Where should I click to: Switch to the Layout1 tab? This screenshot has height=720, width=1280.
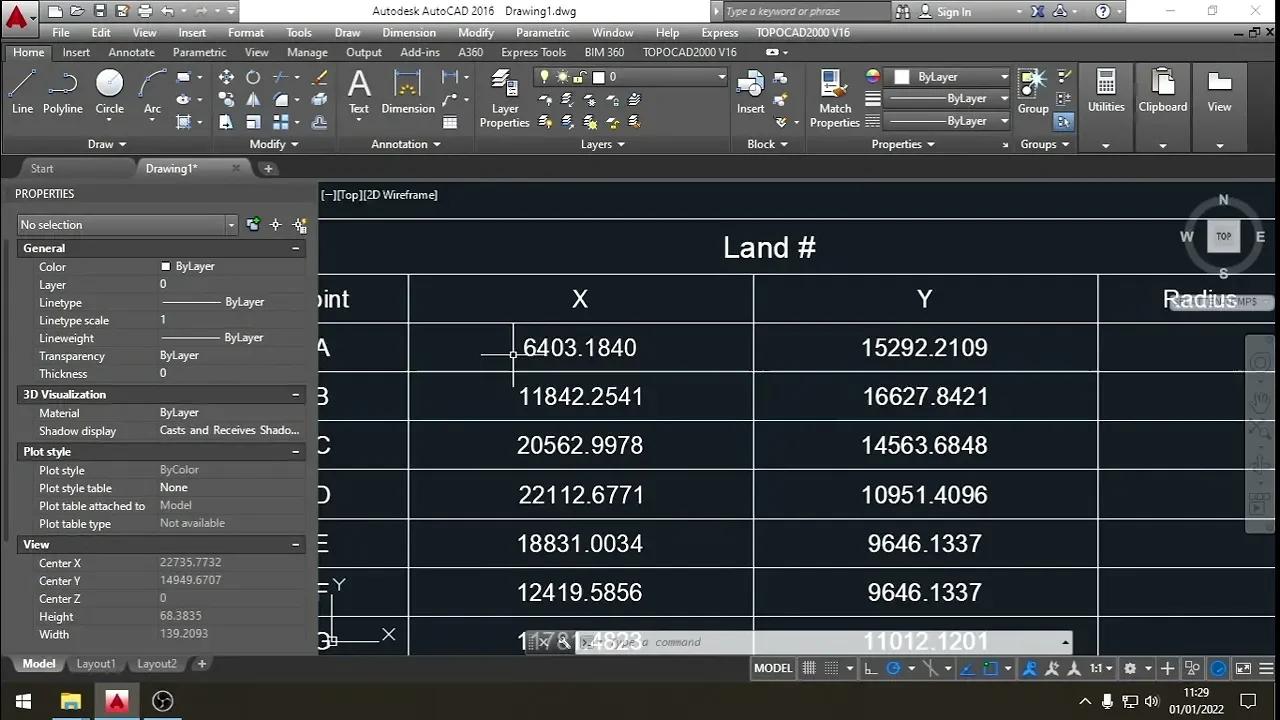96,663
